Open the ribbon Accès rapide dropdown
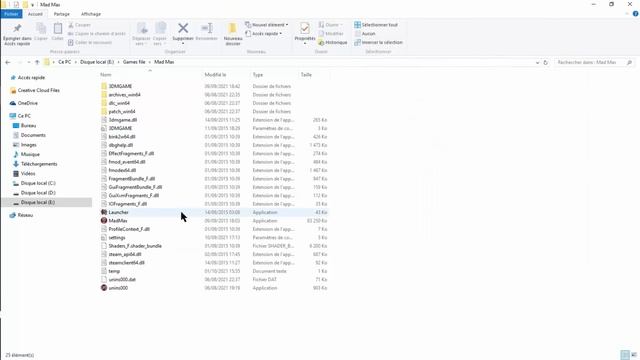 tap(264, 33)
